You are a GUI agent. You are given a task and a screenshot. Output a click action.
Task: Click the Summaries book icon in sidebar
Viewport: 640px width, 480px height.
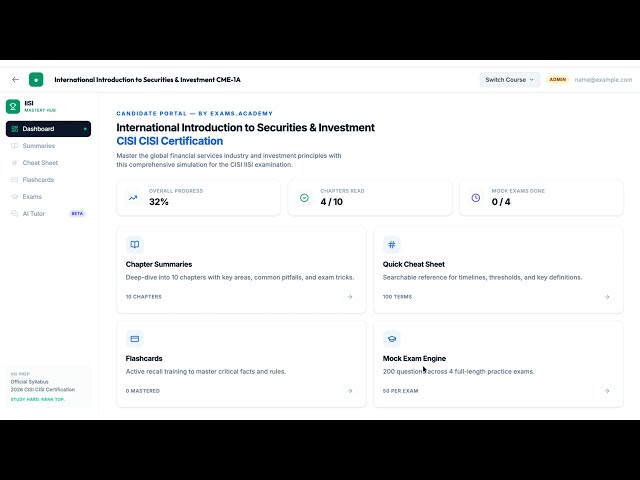click(x=15, y=146)
